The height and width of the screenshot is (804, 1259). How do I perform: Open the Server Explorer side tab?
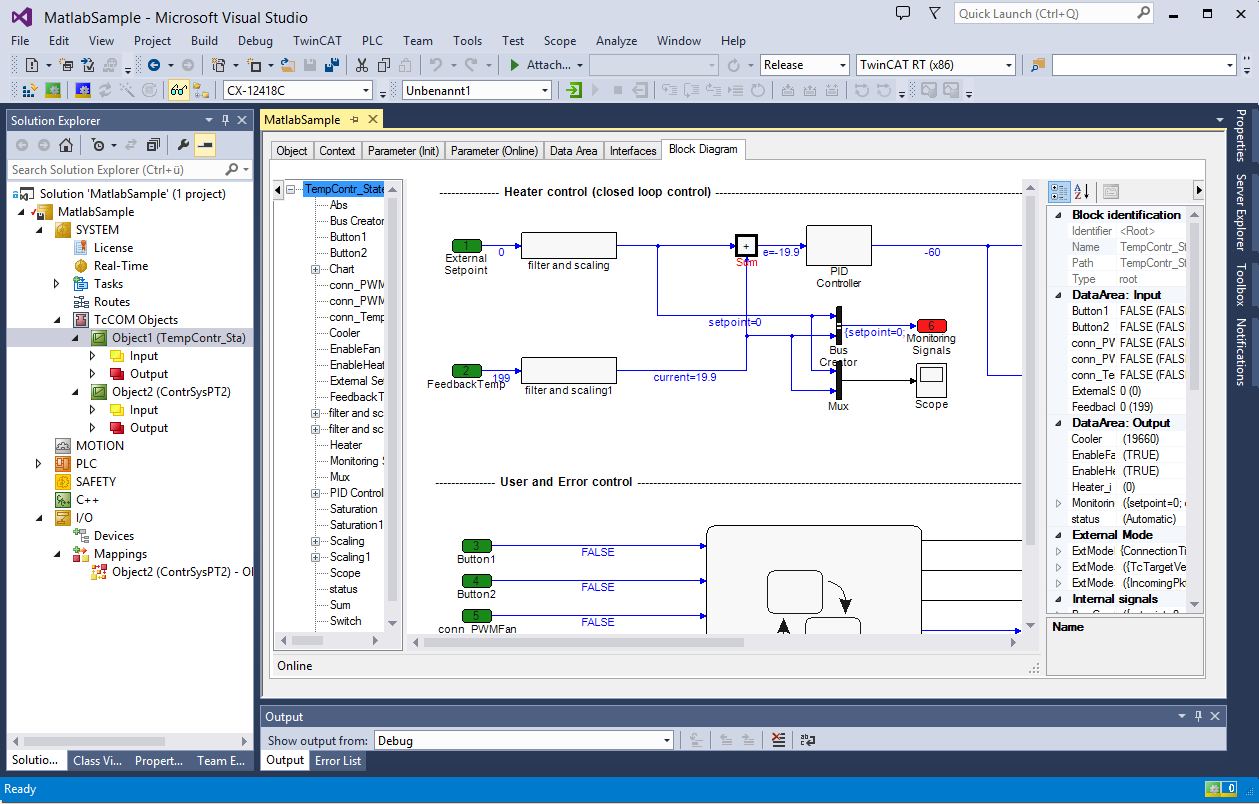[1241, 212]
